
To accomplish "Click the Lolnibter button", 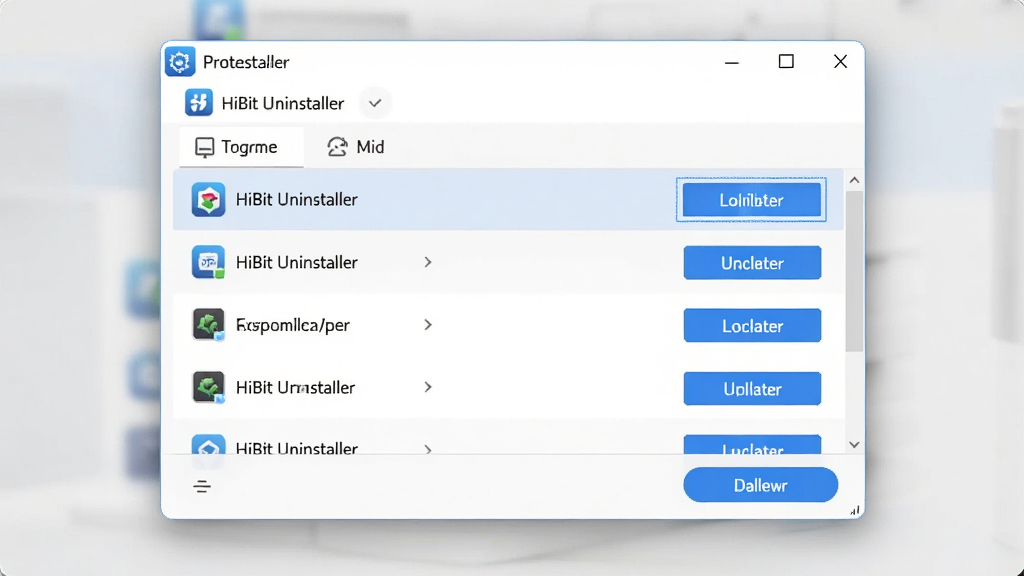I will click(752, 200).
